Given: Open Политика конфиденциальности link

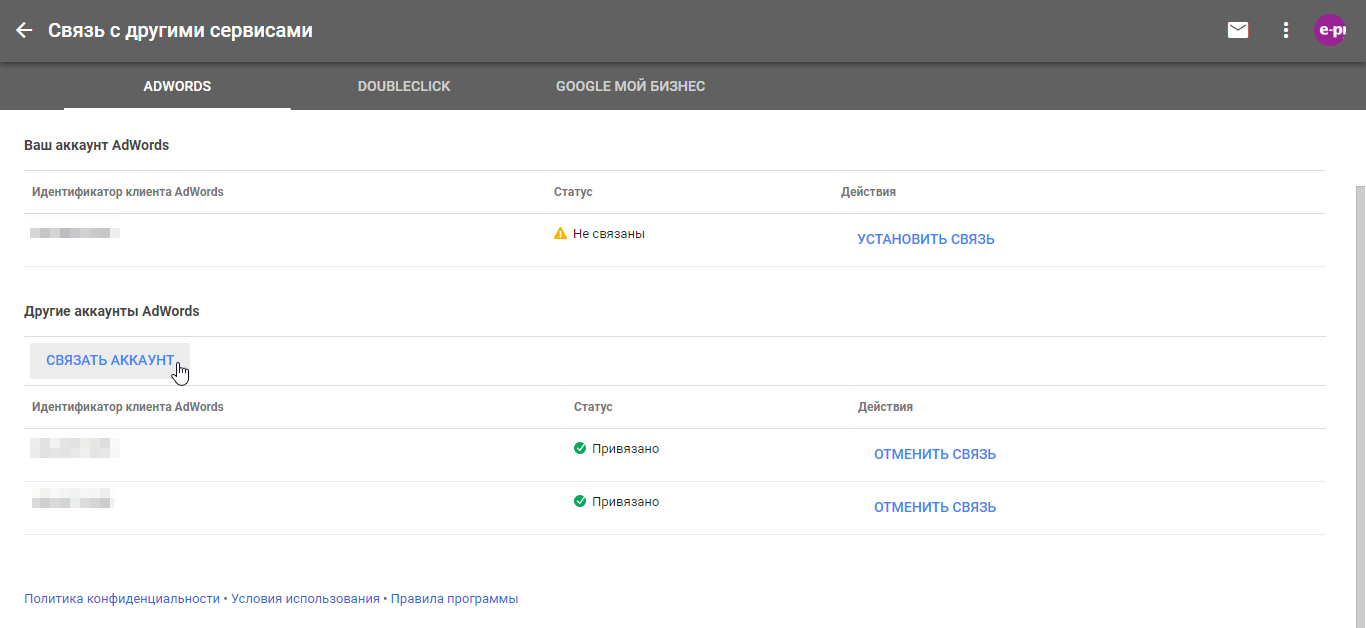Looking at the screenshot, I should click(x=122, y=599).
